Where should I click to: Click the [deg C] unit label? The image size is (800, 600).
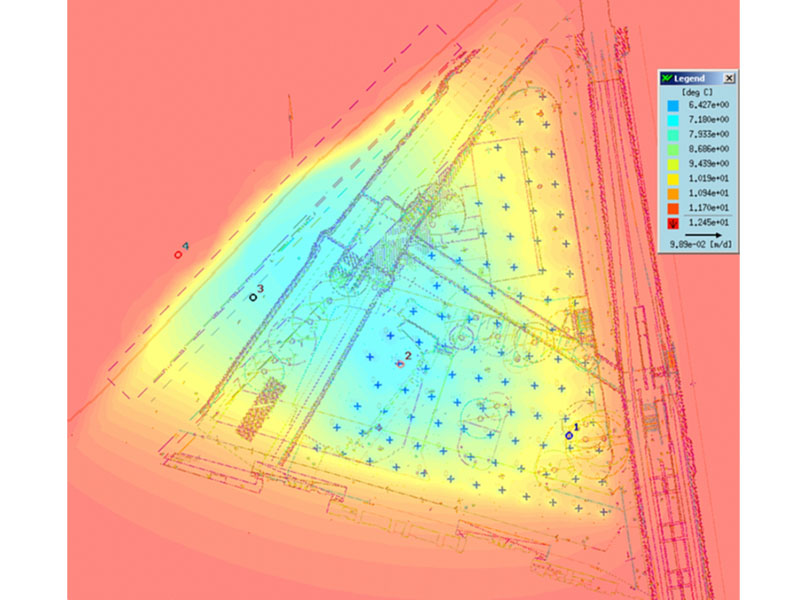coord(696,92)
